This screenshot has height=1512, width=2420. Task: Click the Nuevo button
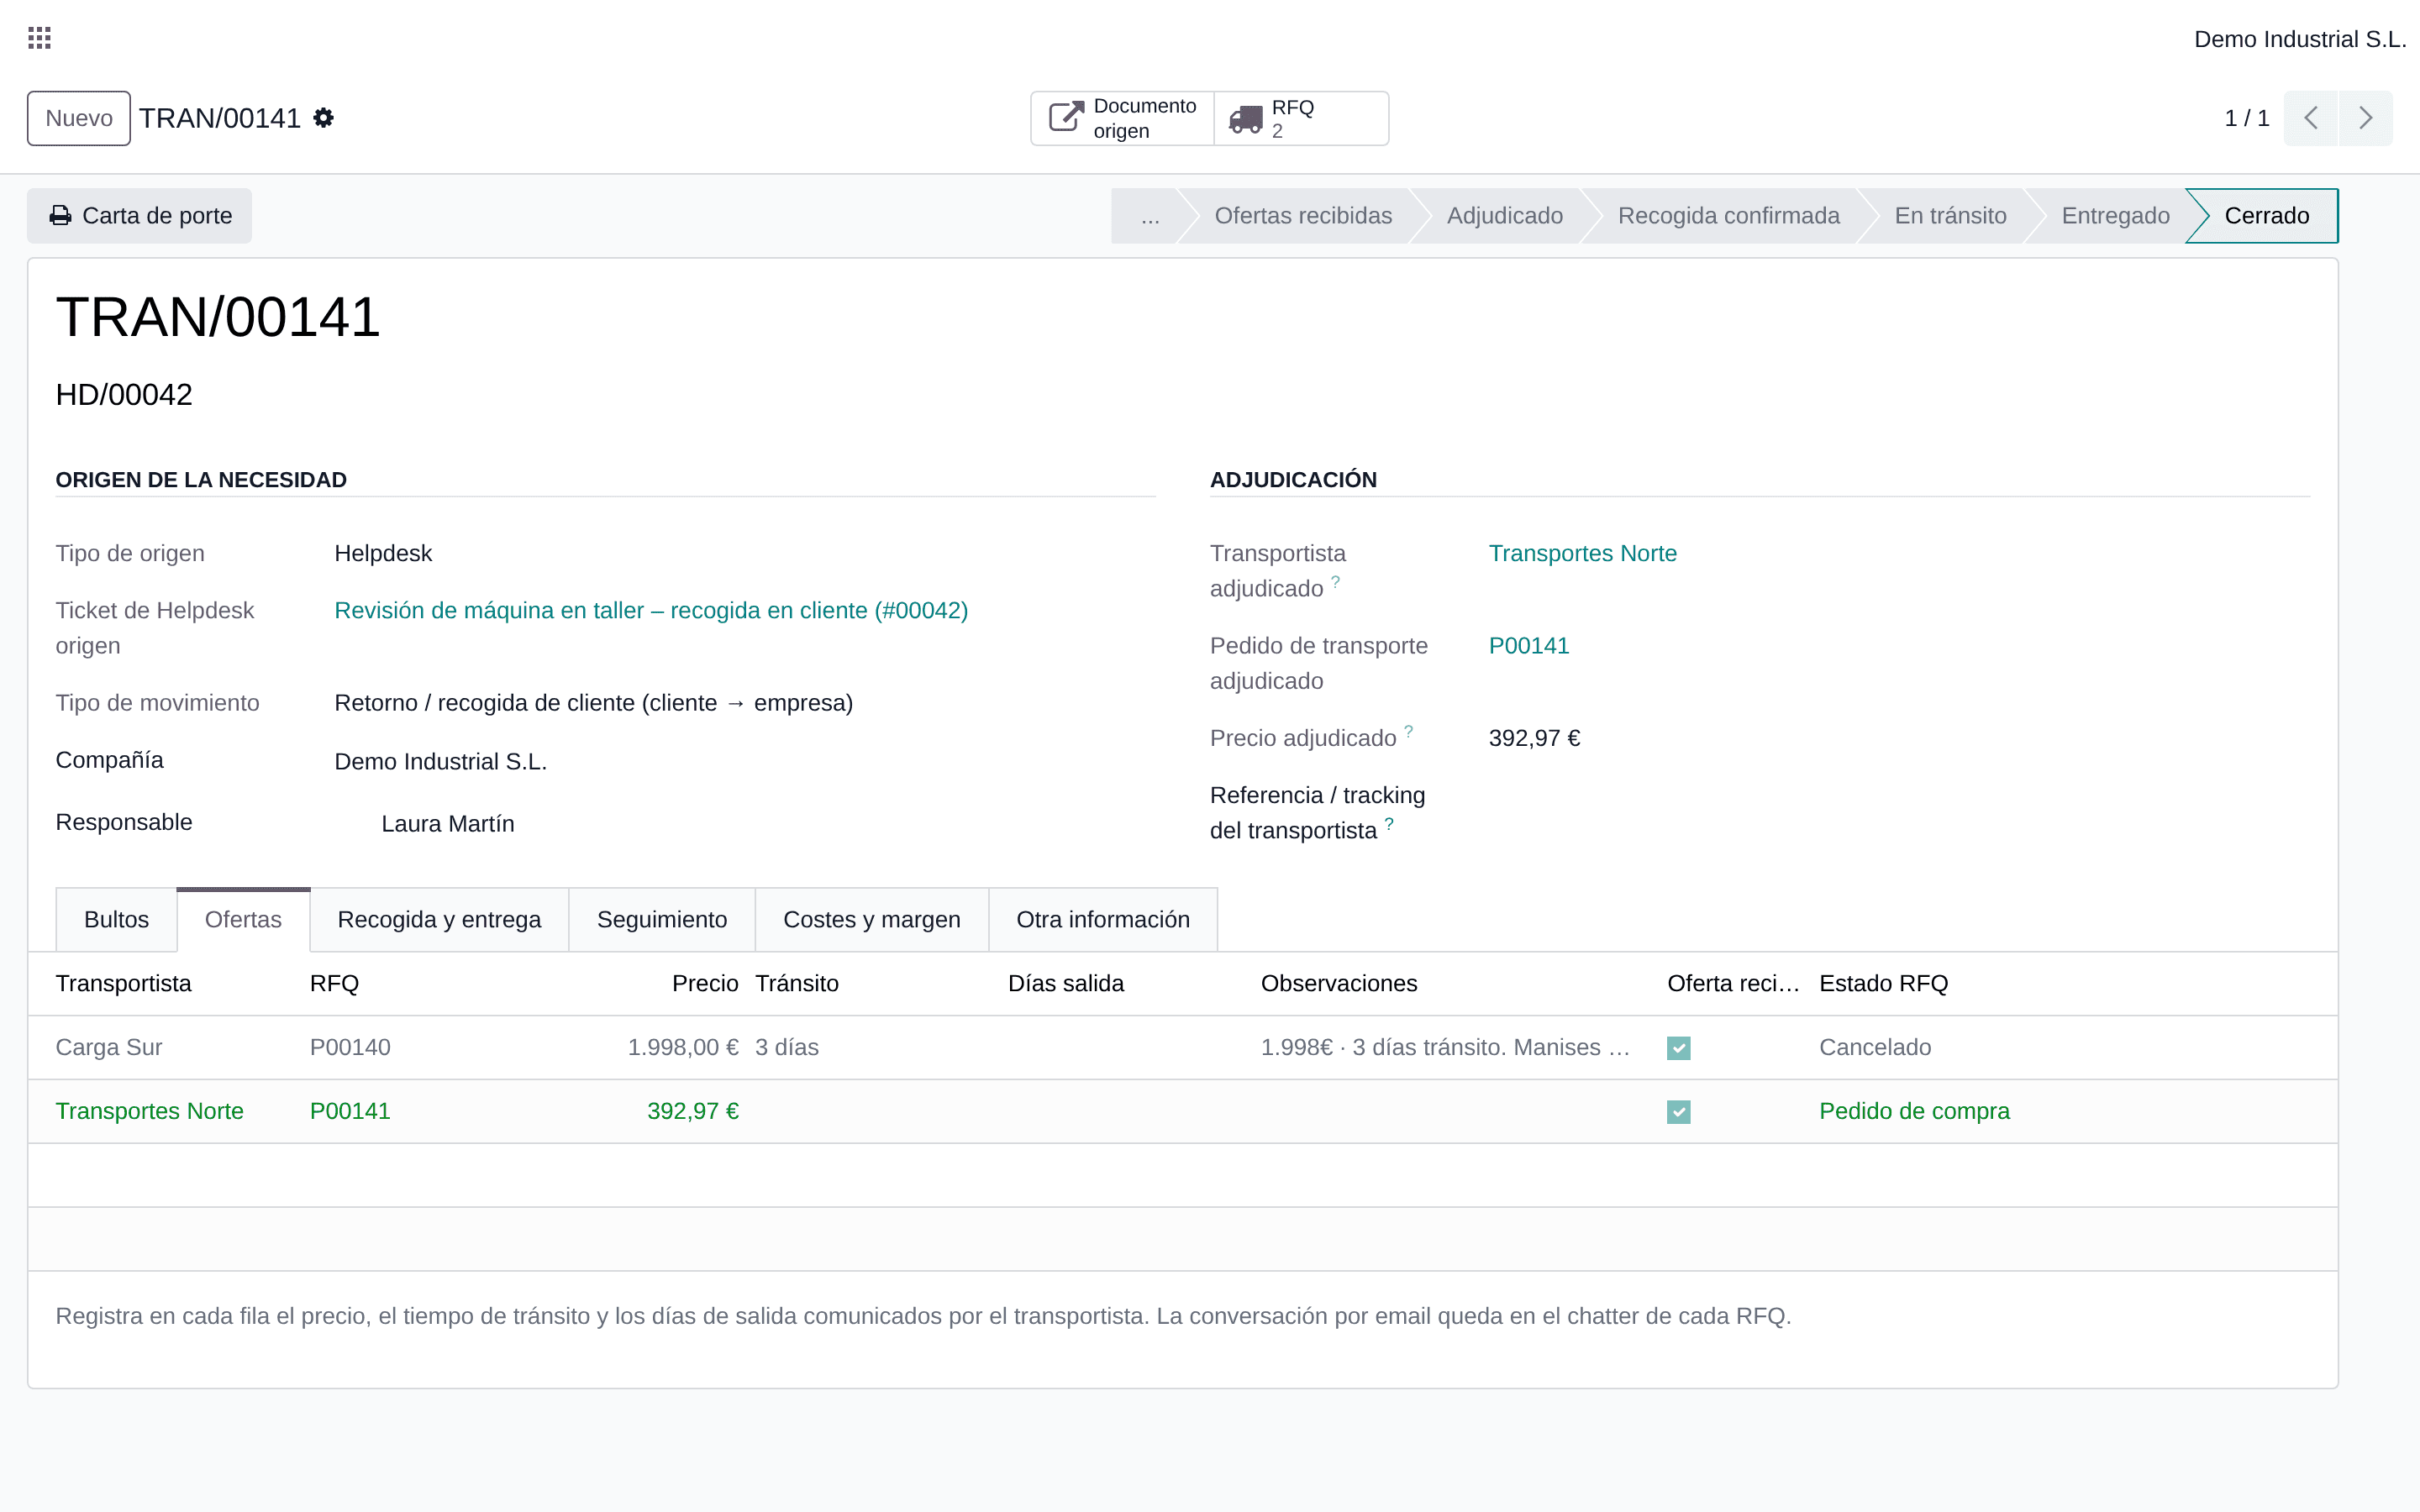(x=79, y=118)
